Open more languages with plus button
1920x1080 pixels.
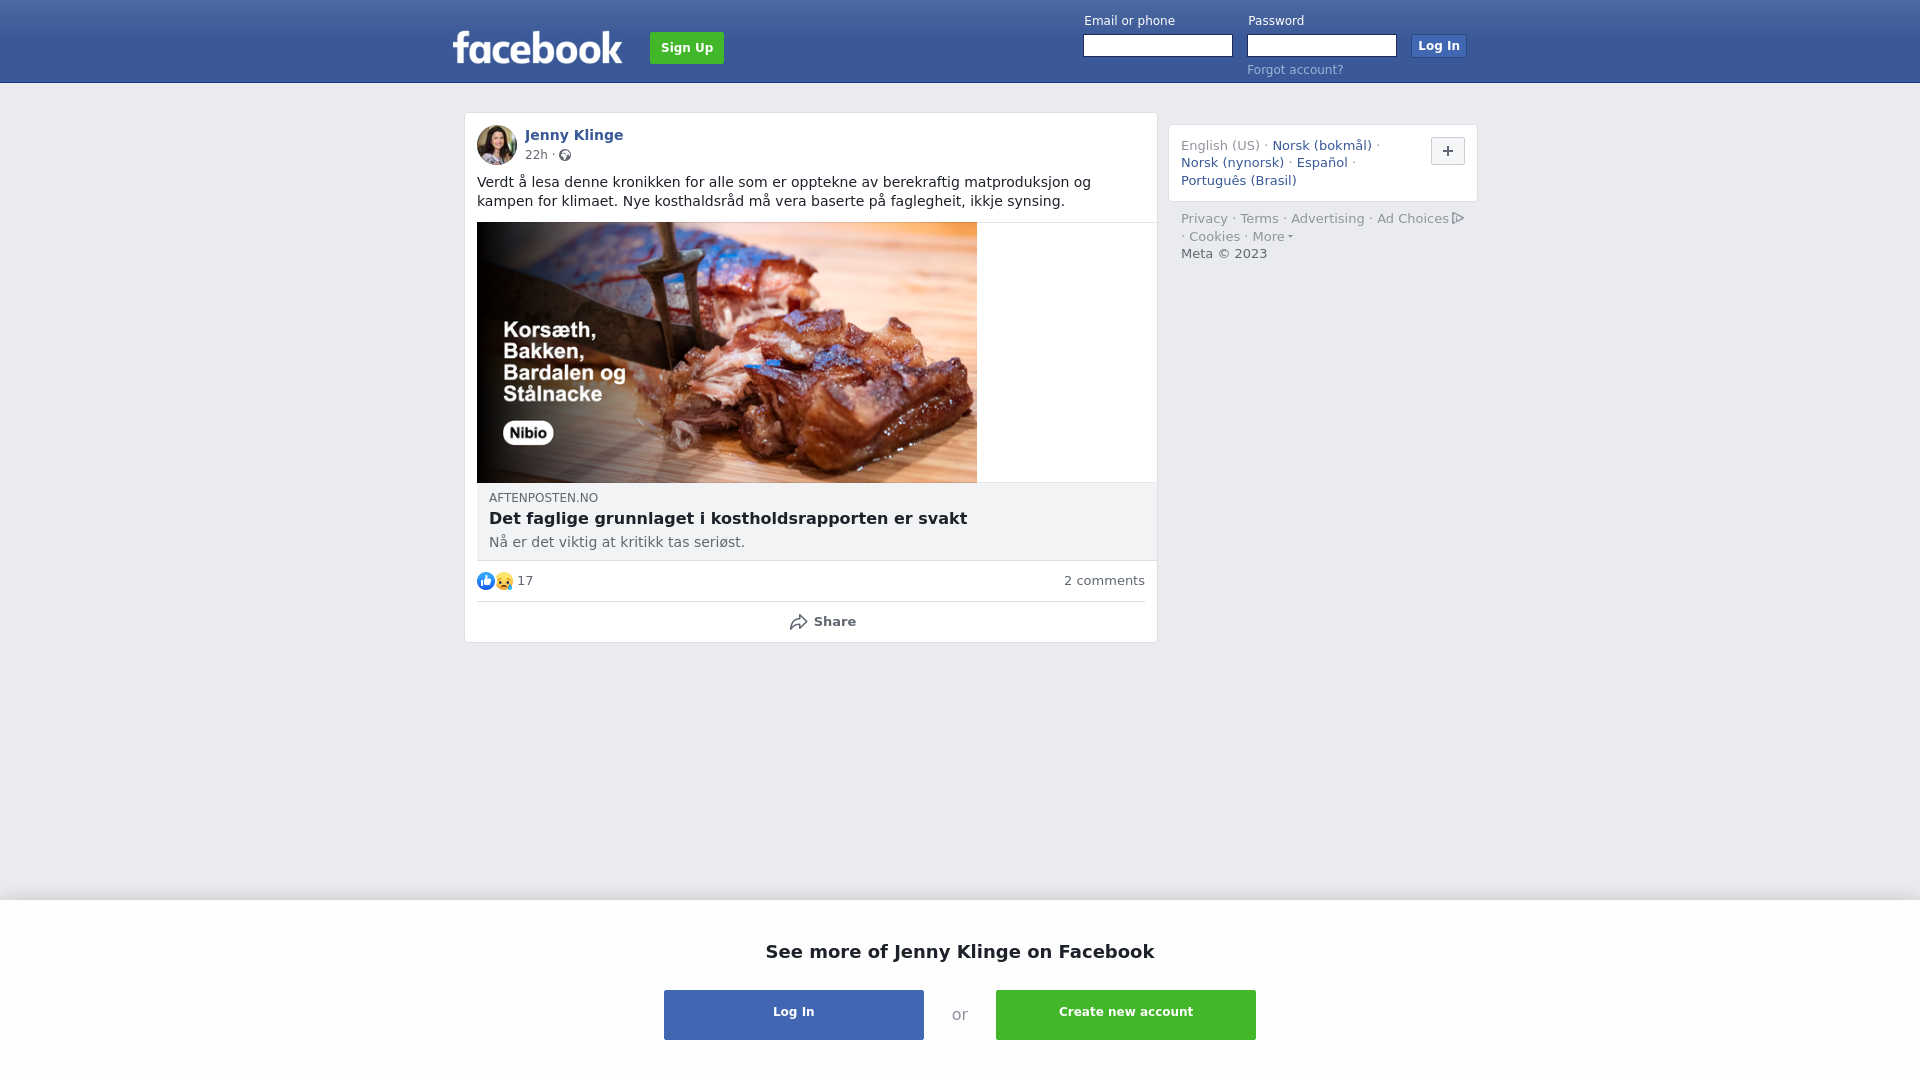pos(1448,151)
